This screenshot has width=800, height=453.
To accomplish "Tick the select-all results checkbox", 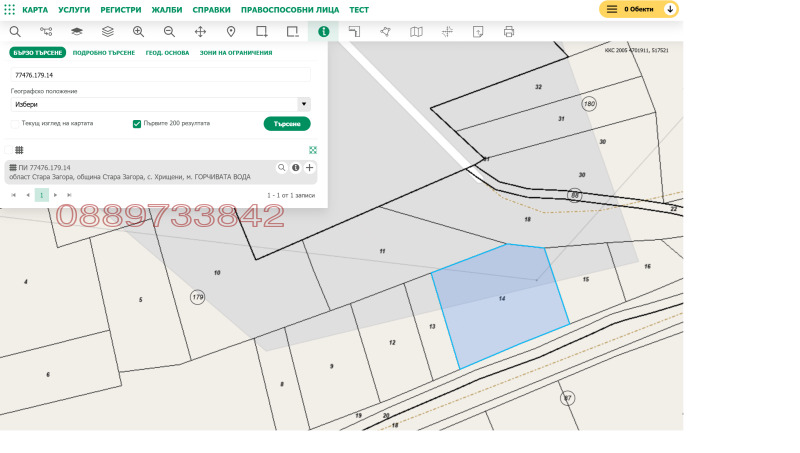I will tap(8, 150).
